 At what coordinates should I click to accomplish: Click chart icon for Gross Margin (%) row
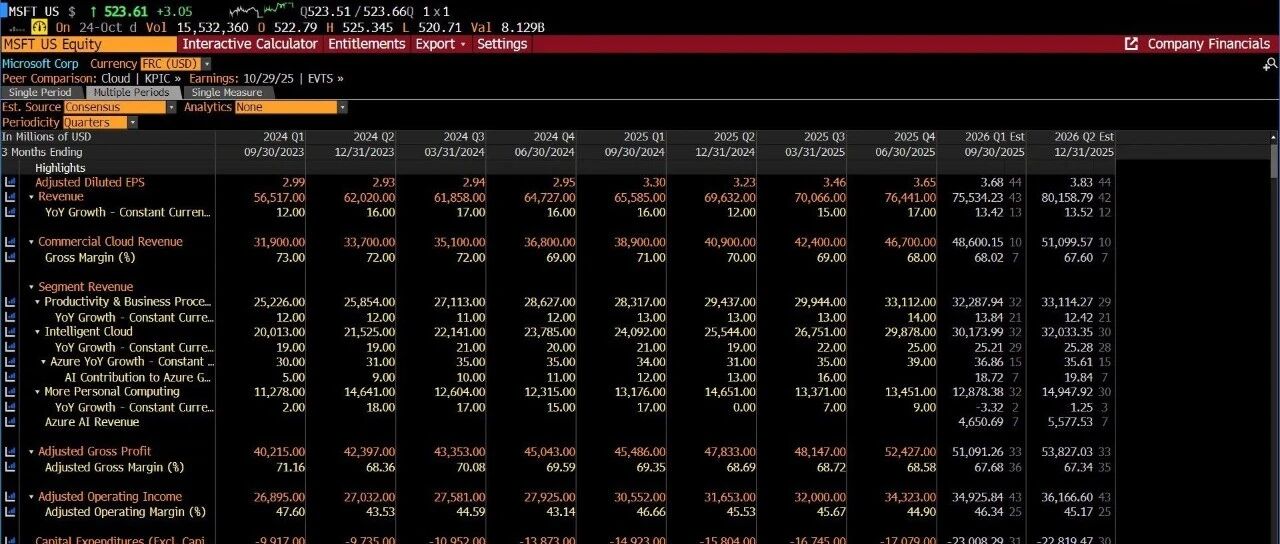10,258
